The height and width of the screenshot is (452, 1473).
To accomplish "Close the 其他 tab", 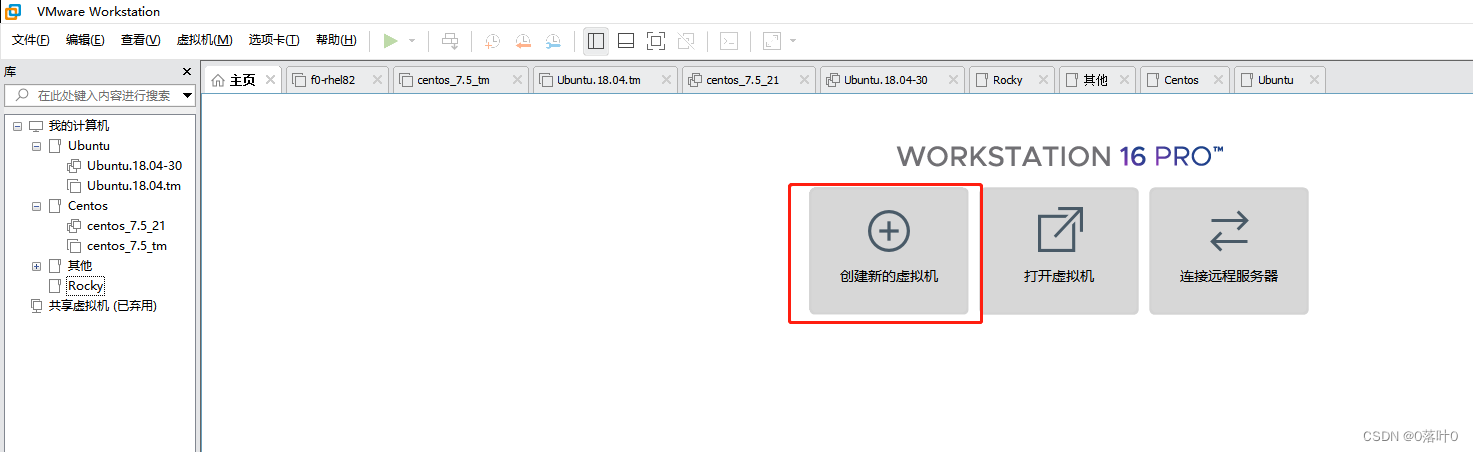I will pos(1124,80).
